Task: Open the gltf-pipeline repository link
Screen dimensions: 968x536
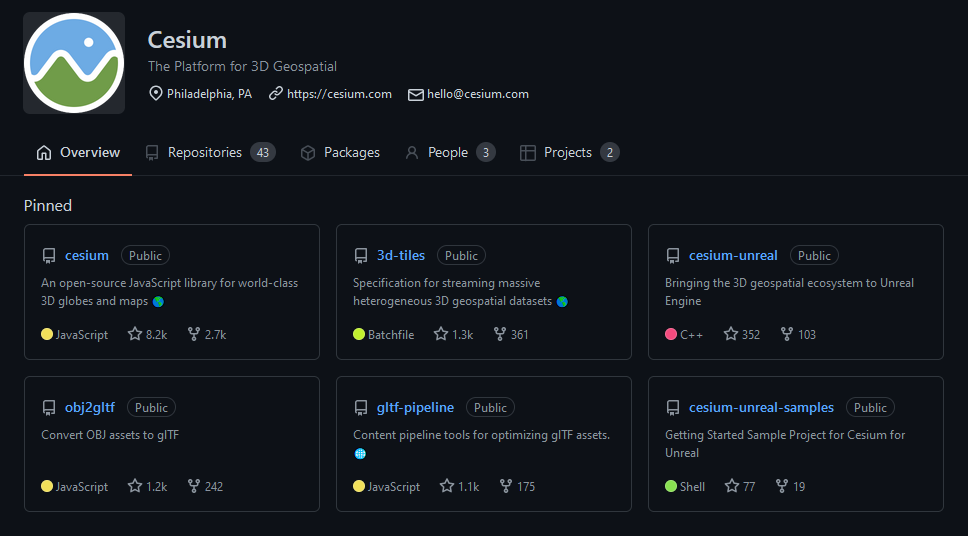Action: [x=415, y=408]
